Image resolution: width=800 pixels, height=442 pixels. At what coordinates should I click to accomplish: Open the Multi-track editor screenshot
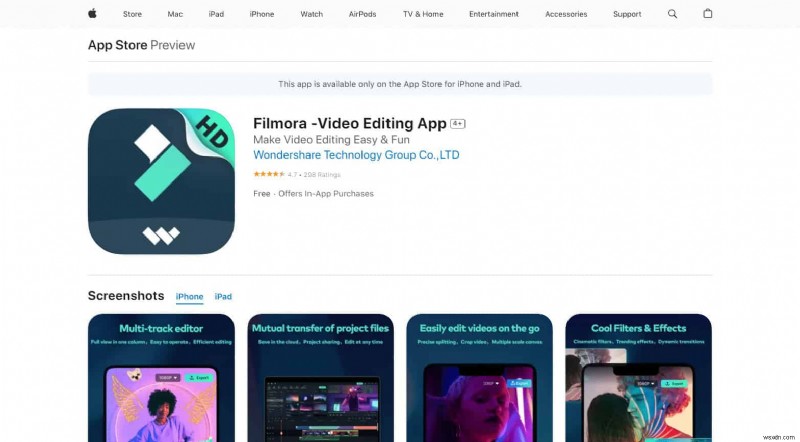click(x=161, y=378)
